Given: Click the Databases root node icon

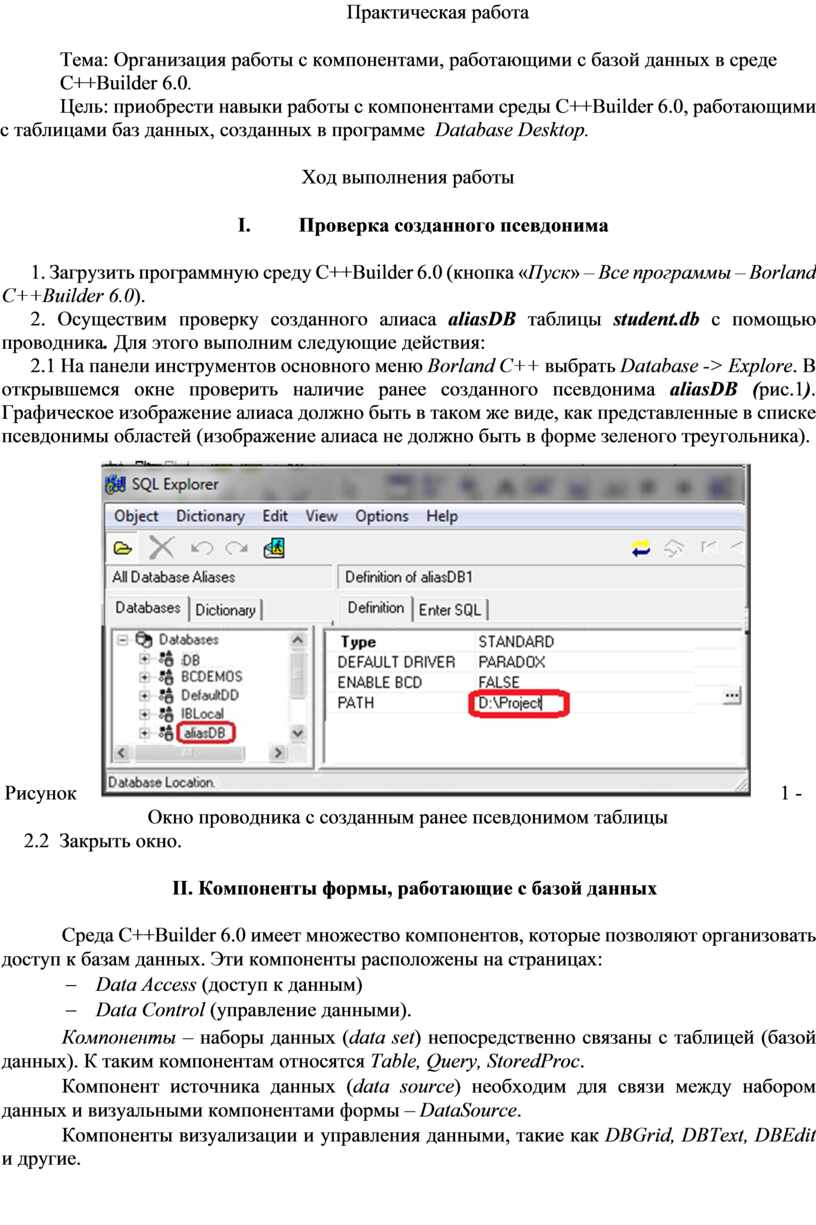Looking at the screenshot, I should pyautogui.click(x=144, y=639).
